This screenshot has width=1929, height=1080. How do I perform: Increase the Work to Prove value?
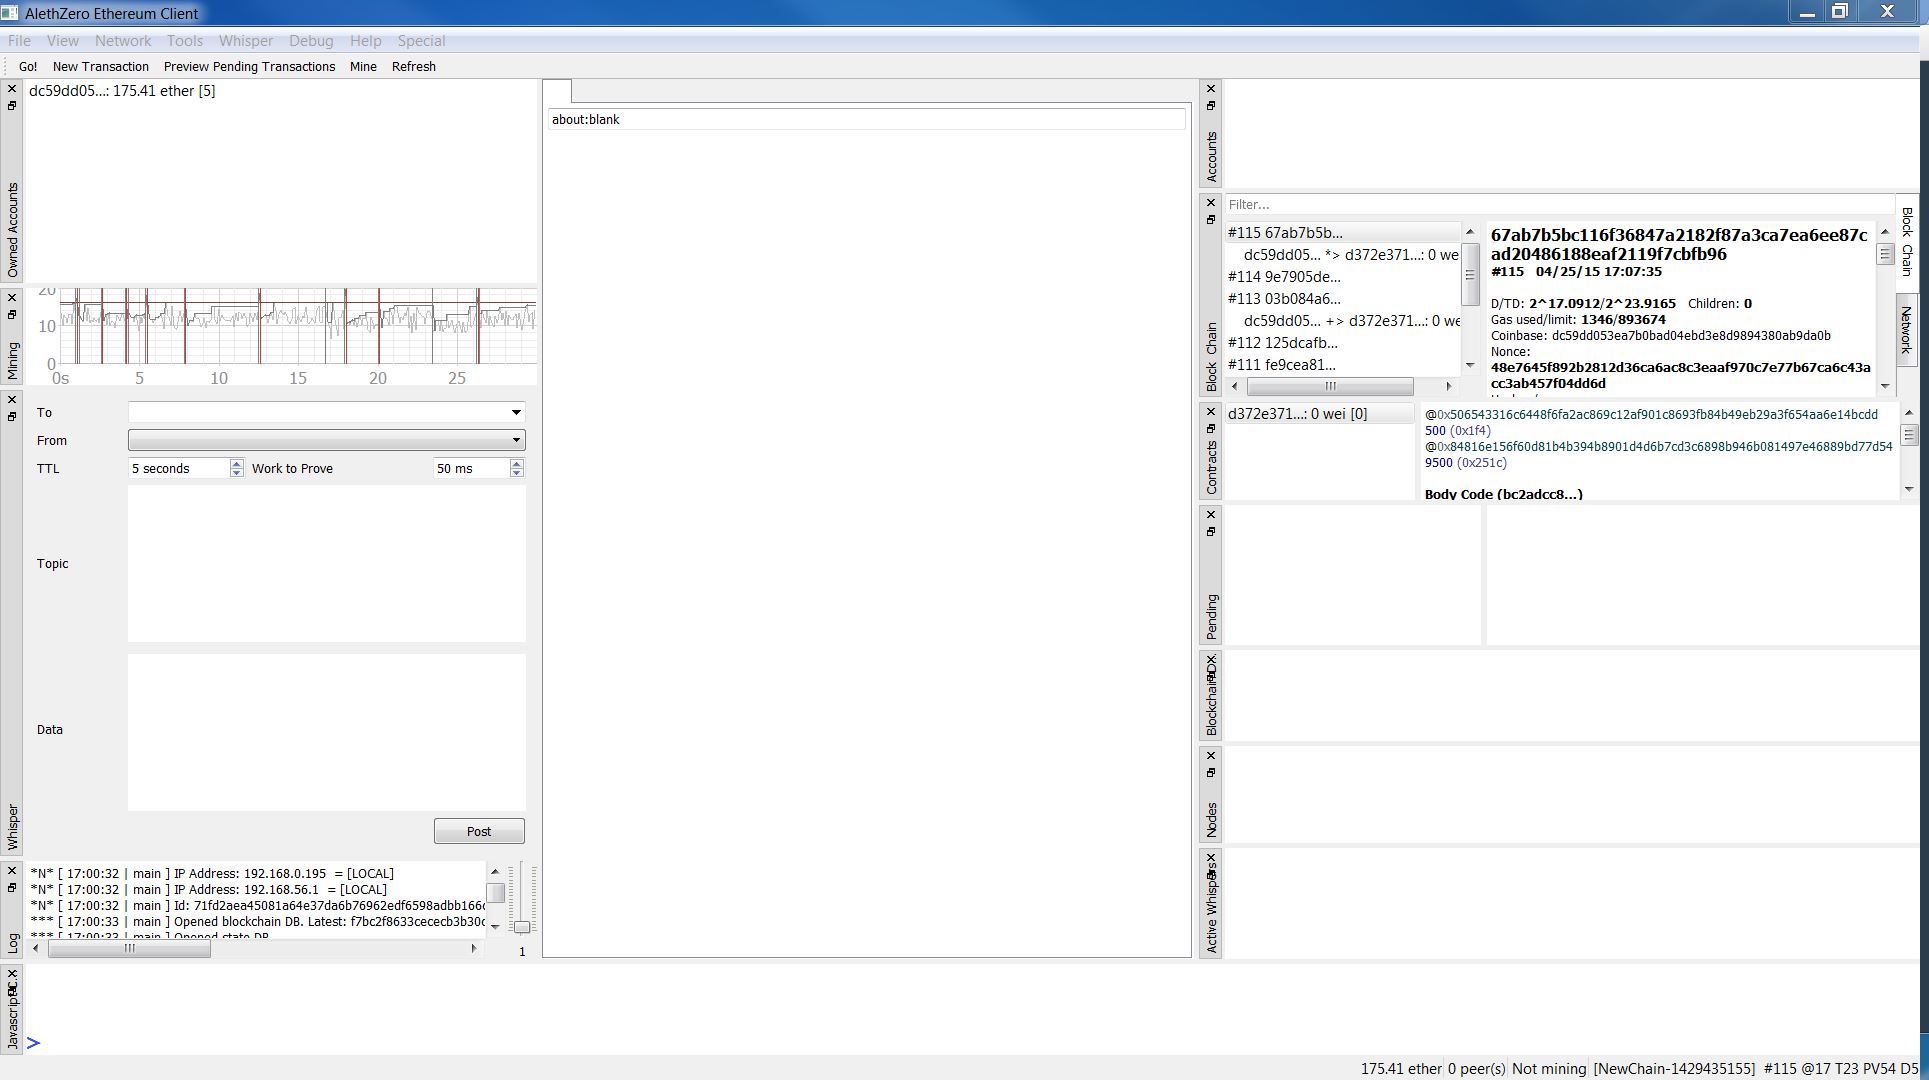516,464
